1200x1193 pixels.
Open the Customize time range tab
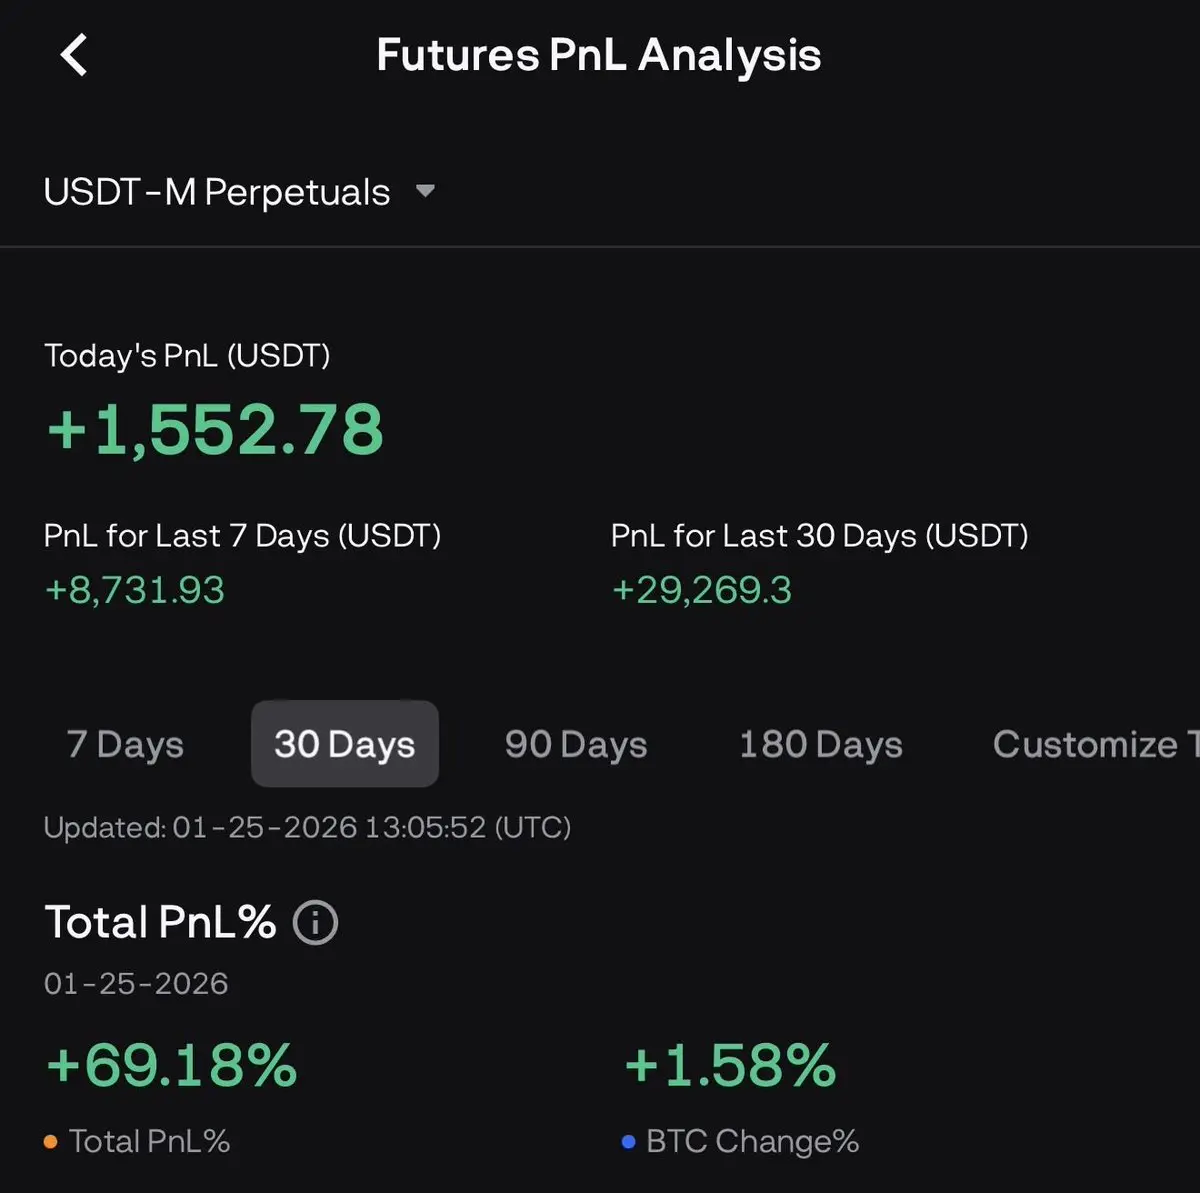point(1090,745)
